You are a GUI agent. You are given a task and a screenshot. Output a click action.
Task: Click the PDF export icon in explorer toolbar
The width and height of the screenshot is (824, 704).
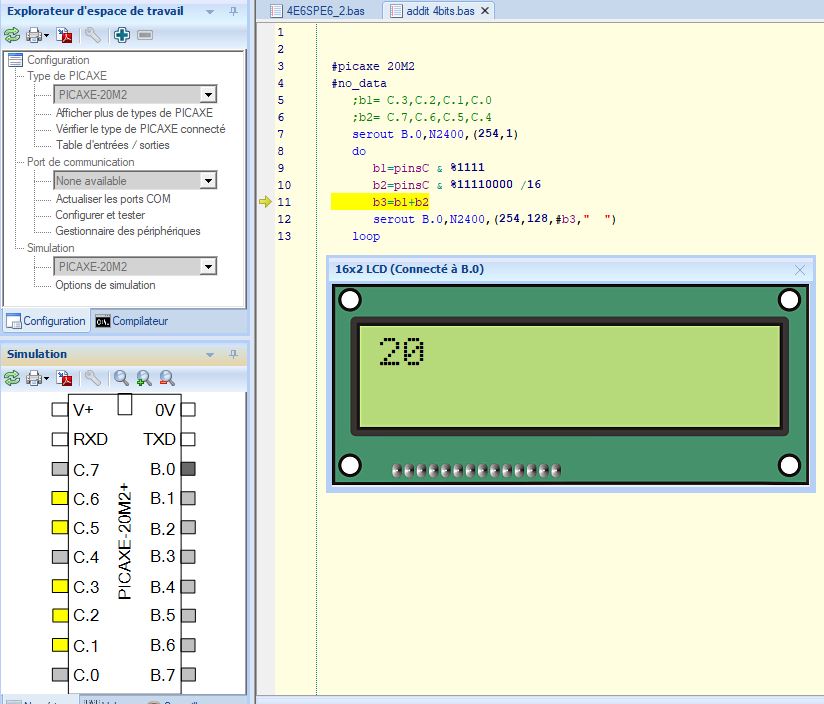click(64, 35)
